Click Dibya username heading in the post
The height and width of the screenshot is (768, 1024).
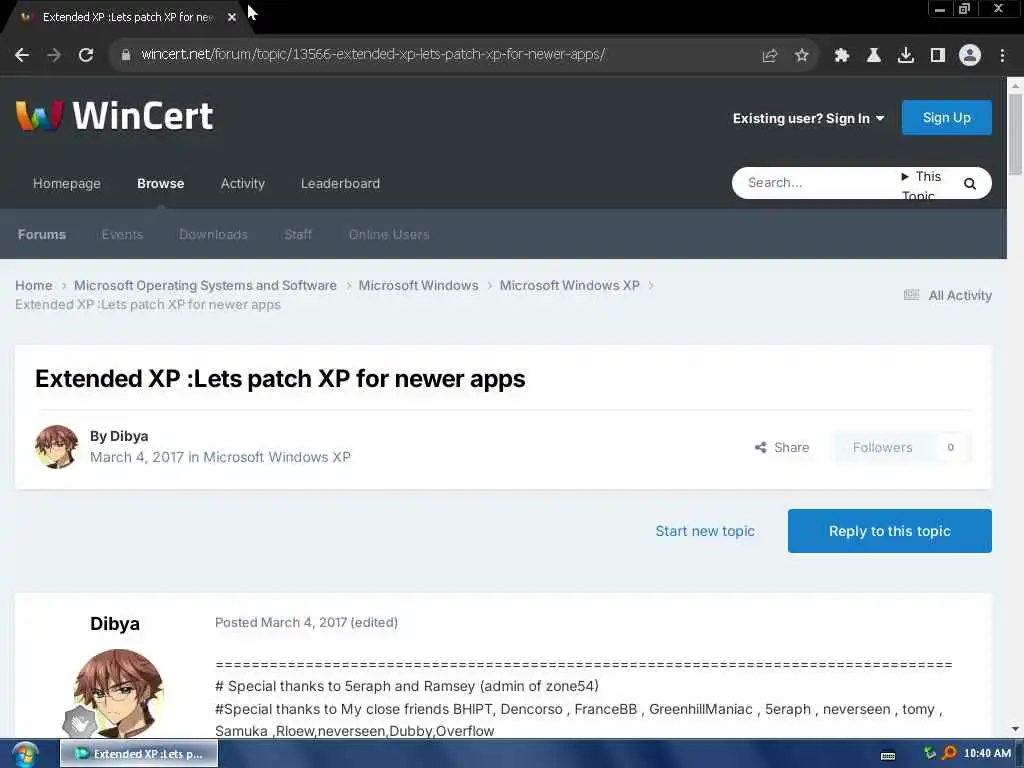[115, 624]
